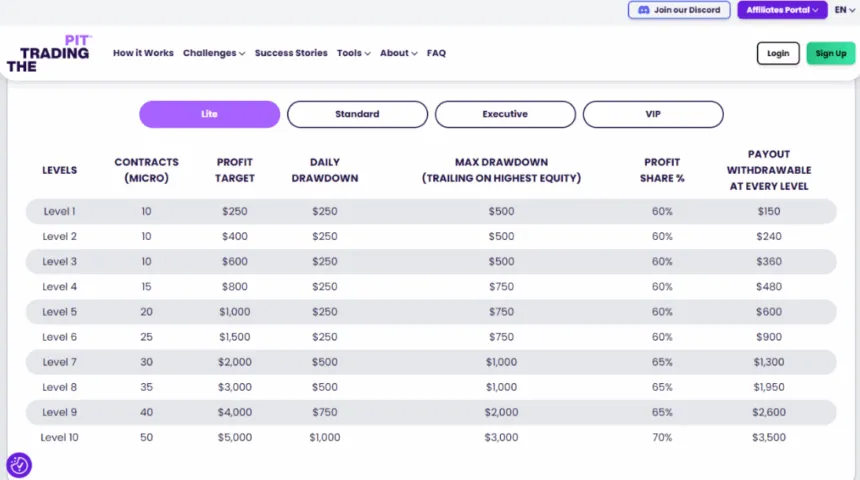Open Success Stories page
The width and height of the screenshot is (860, 480).
coord(291,53)
